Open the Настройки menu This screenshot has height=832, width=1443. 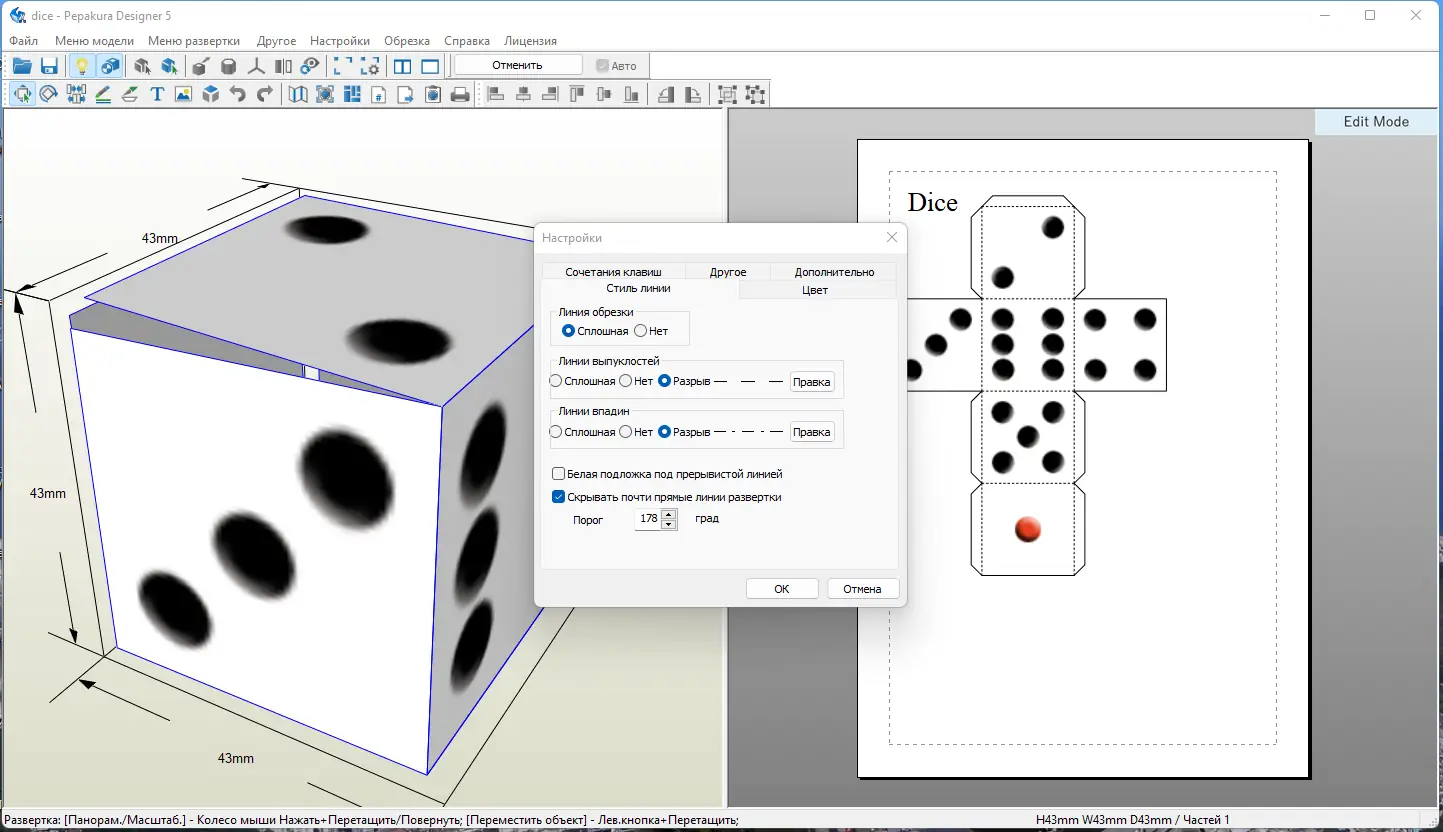point(340,41)
